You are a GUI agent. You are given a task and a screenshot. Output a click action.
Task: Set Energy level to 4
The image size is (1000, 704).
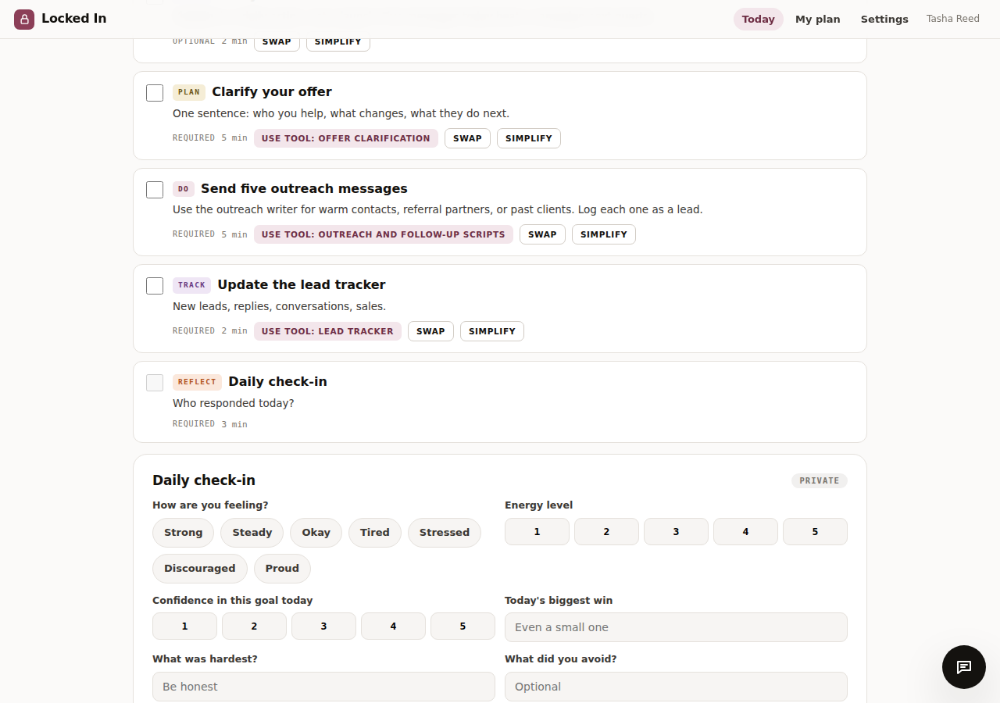746,532
